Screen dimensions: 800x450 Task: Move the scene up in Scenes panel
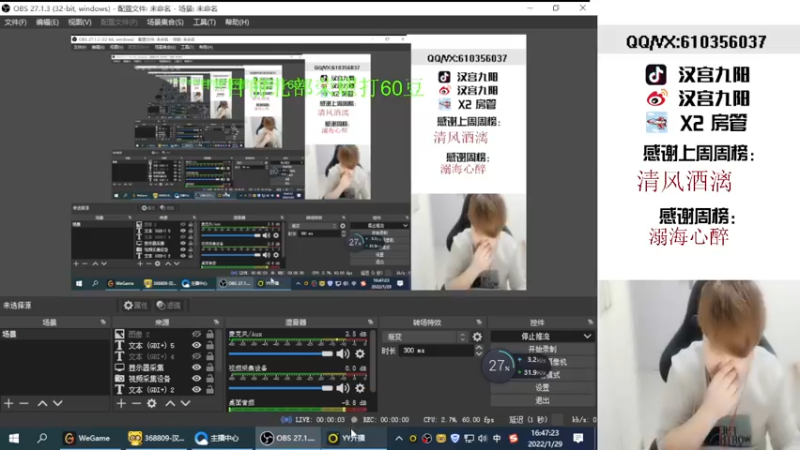[x=42, y=403]
